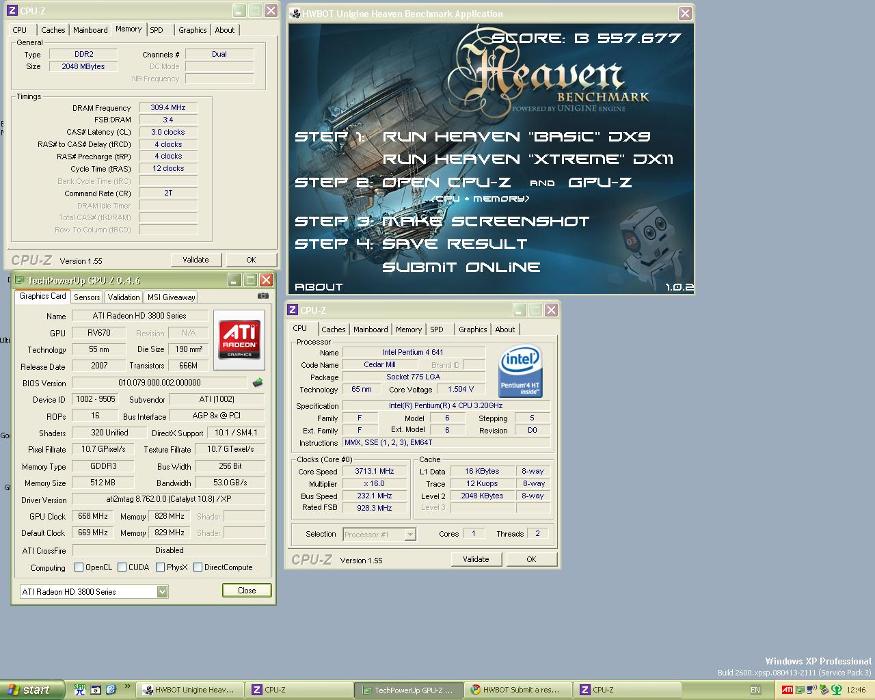Click Validate in the CPU tab CPU-Z window

pos(476,559)
